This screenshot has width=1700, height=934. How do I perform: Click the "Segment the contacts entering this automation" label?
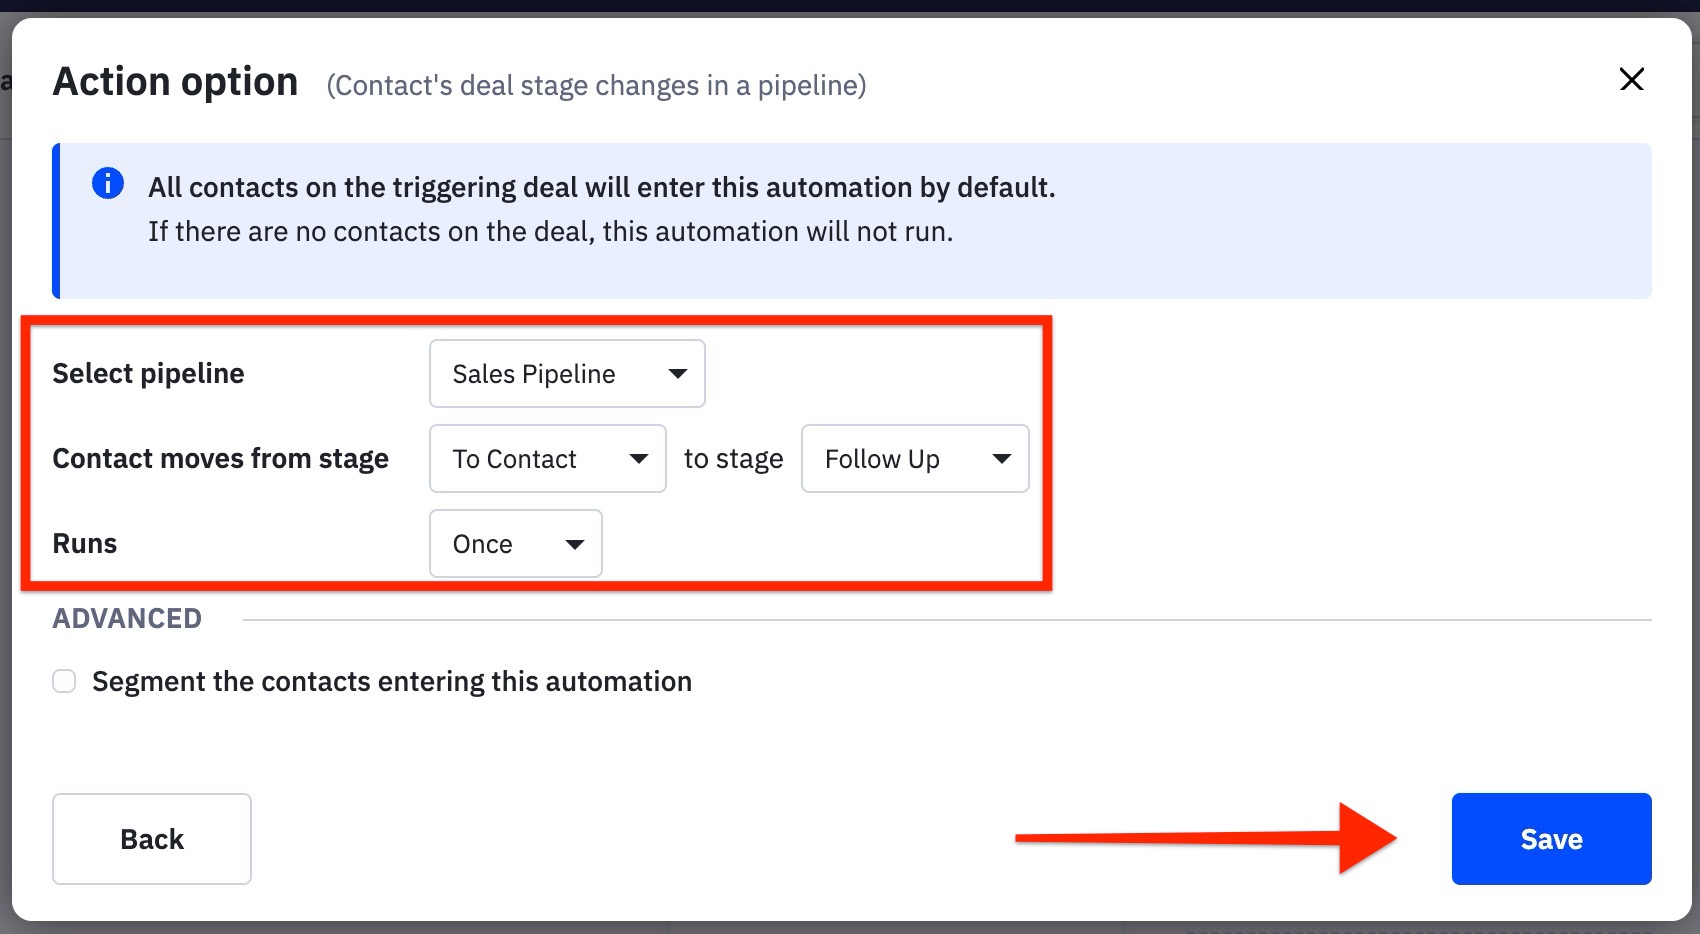pyautogui.click(x=391, y=682)
